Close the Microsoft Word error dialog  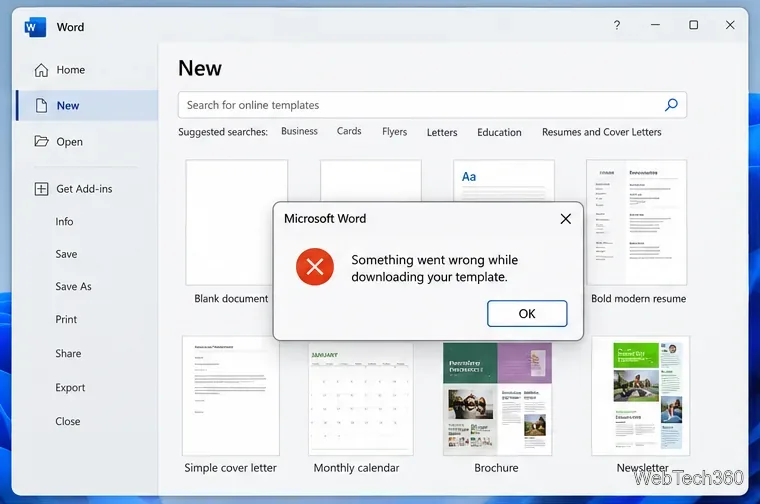pos(566,219)
